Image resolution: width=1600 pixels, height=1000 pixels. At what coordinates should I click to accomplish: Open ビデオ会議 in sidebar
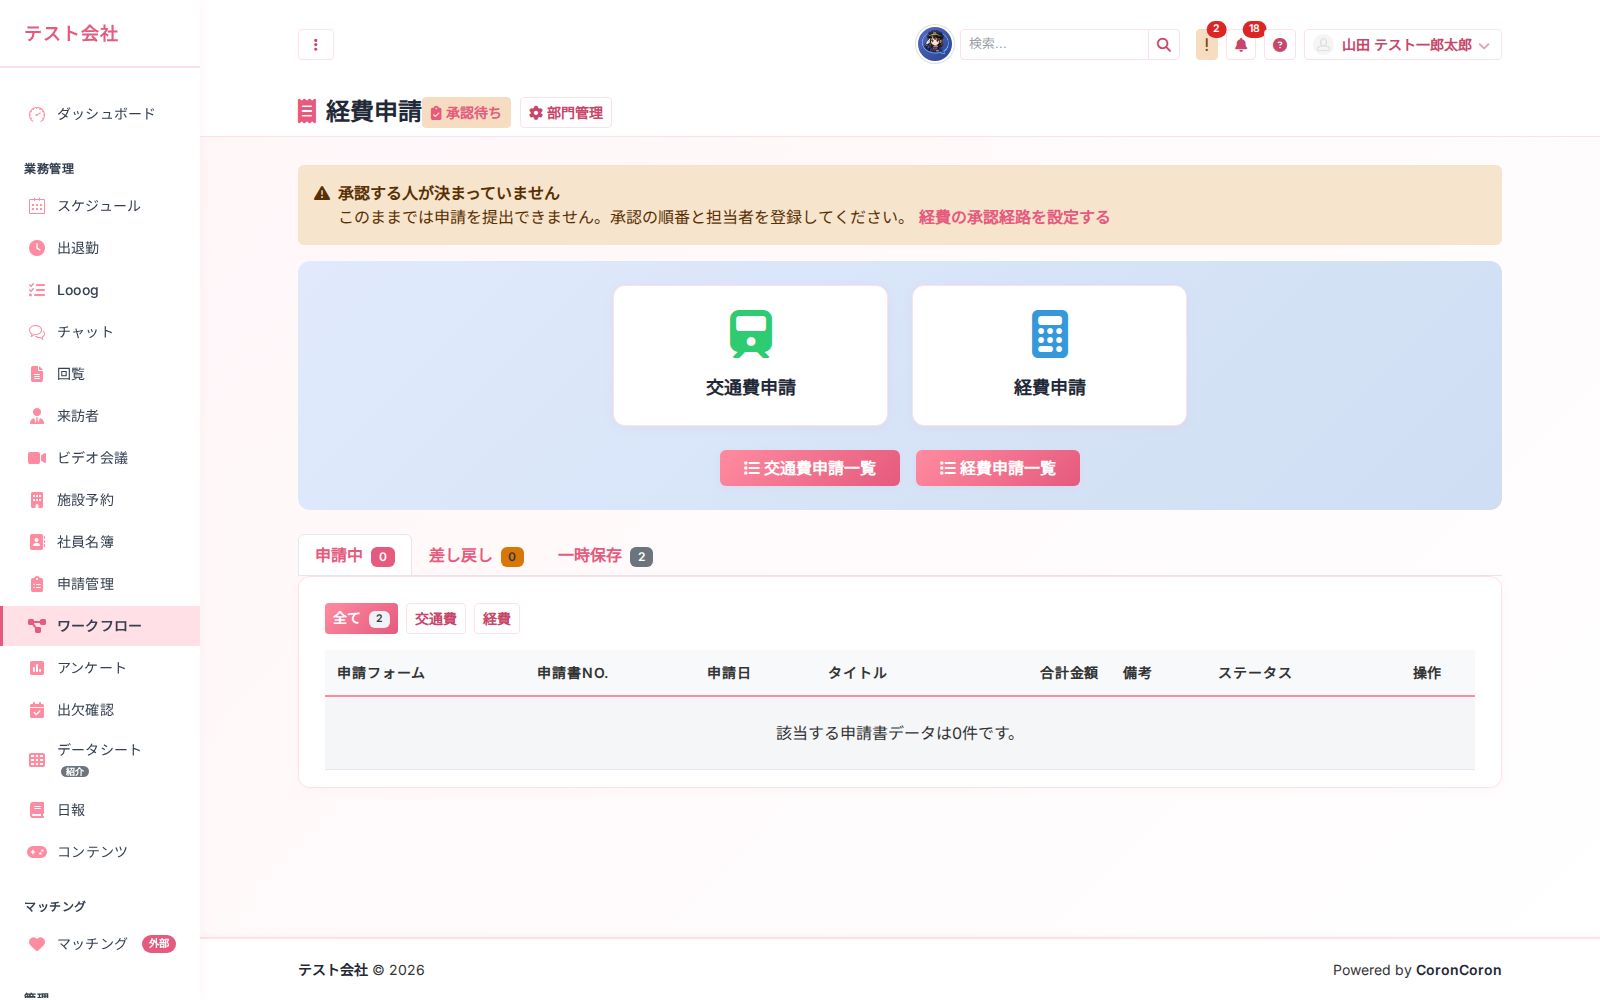pos(100,458)
